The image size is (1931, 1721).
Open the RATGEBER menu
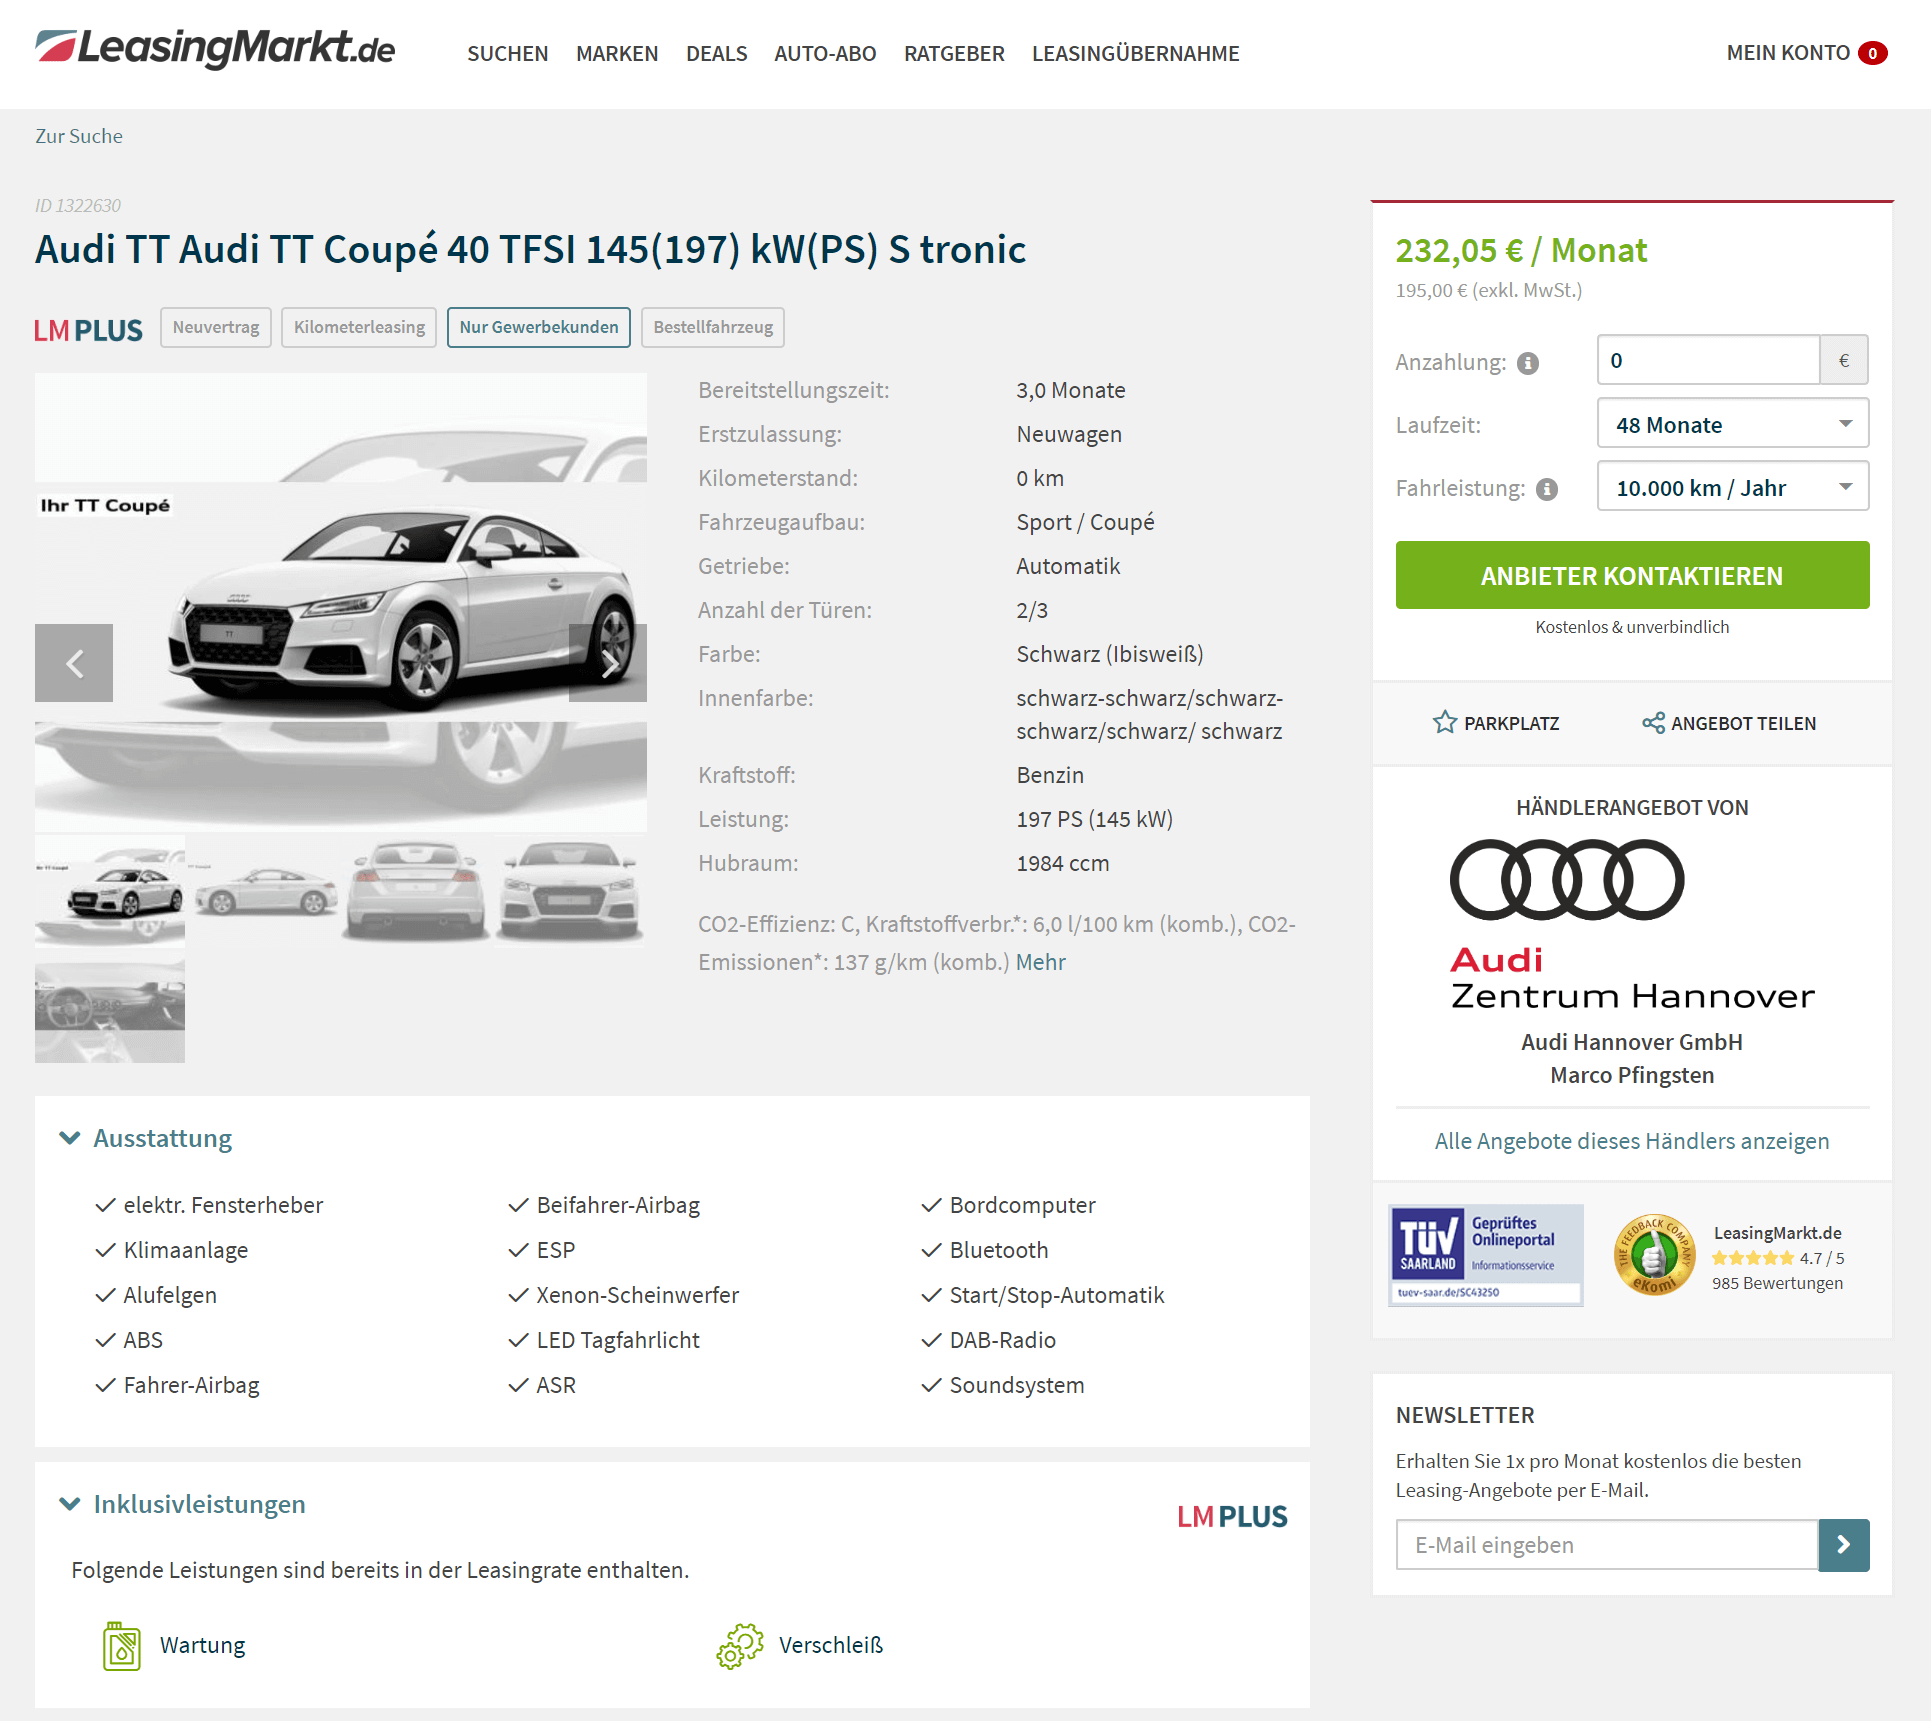[954, 54]
